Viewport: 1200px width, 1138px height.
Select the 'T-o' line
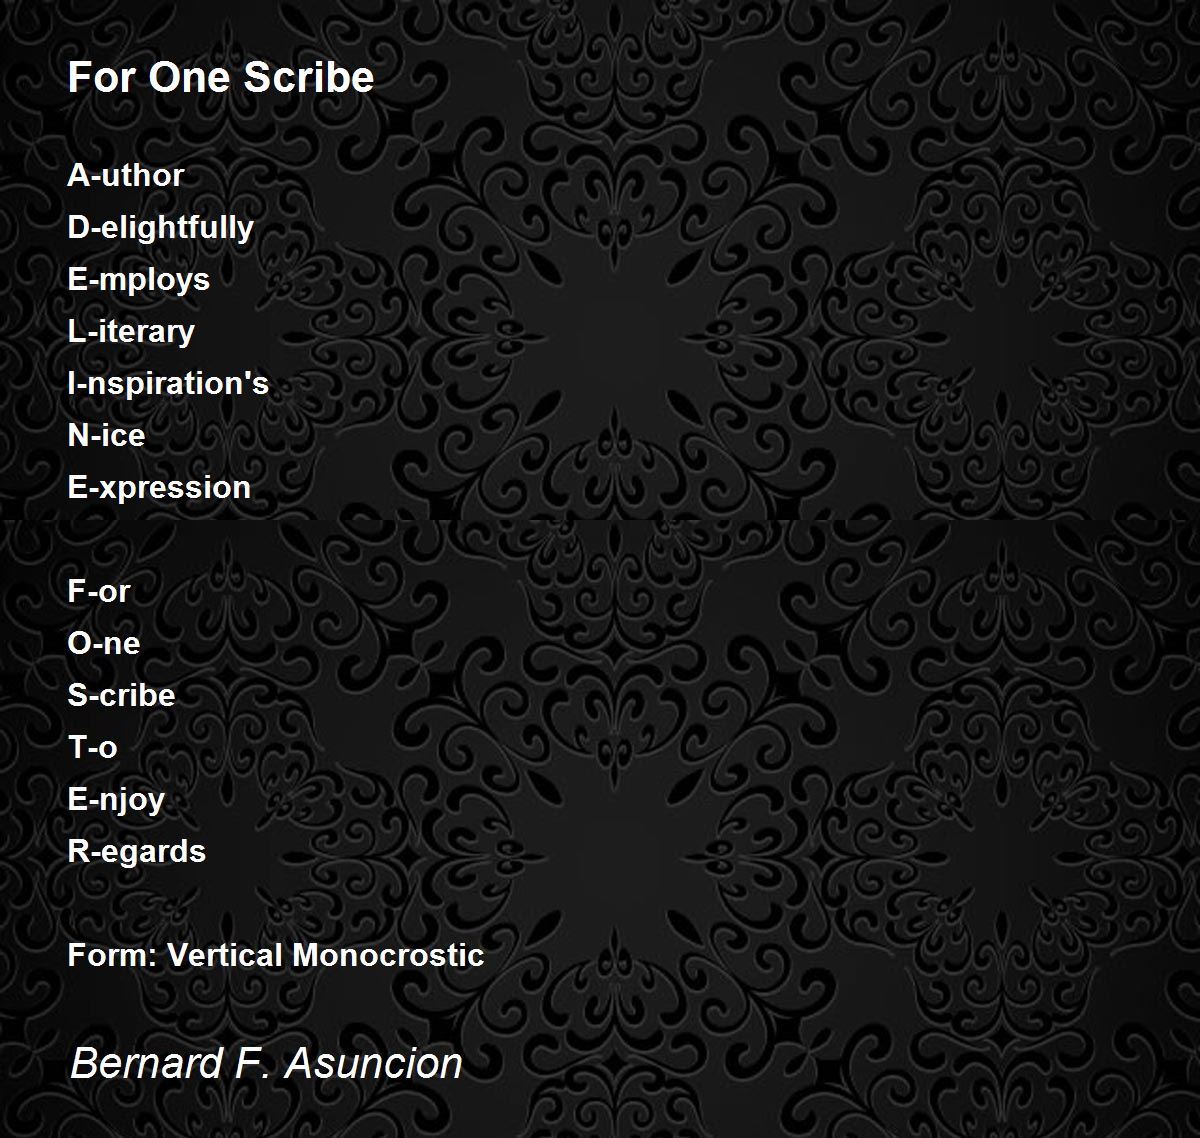coord(92,747)
